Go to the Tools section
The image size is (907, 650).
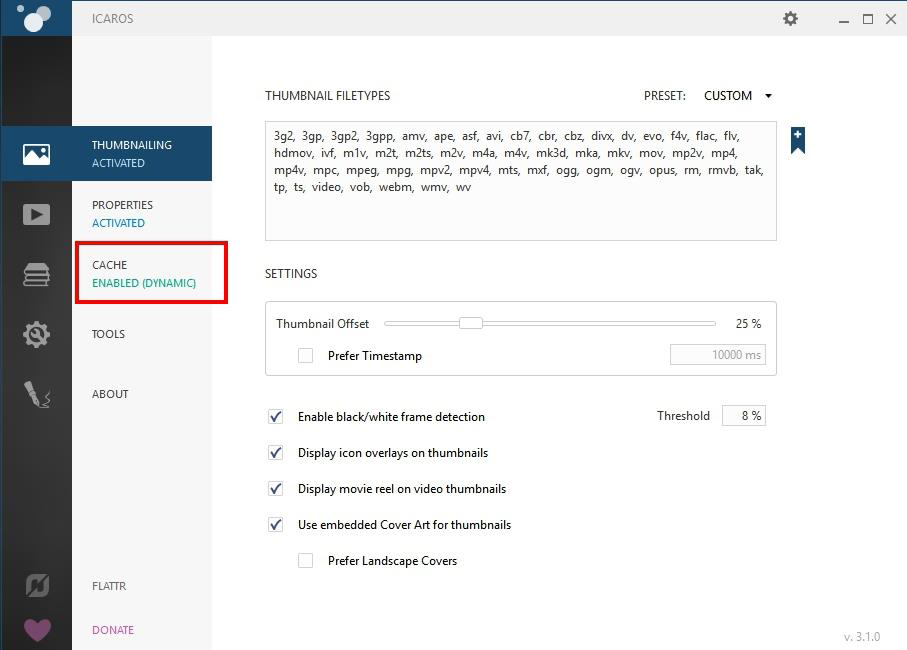click(109, 334)
